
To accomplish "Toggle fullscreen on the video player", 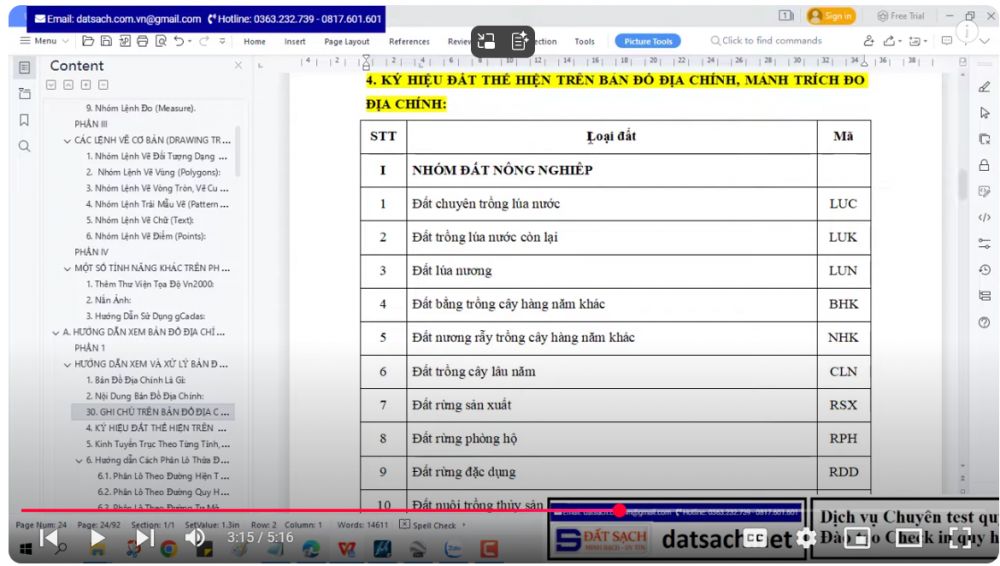I will pyautogui.click(x=960, y=538).
